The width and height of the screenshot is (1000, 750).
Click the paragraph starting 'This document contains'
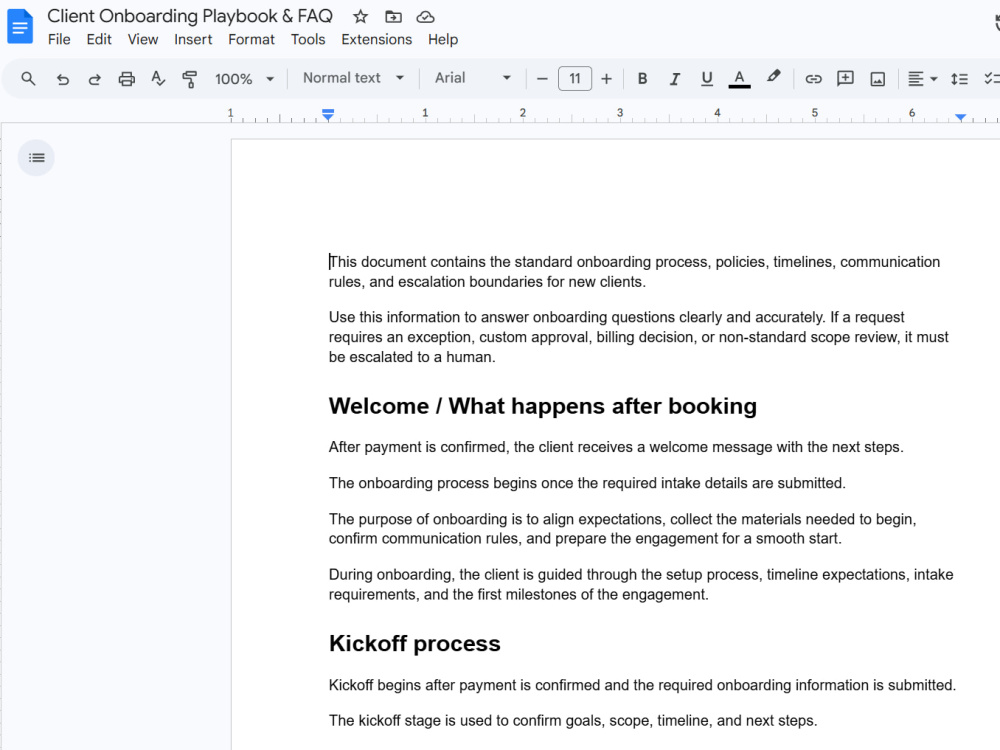pos(635,272)
